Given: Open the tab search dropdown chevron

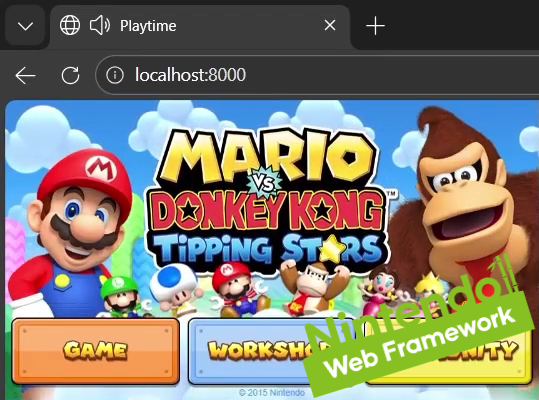Looking at the screenshot, I should (x=25, y=26).
